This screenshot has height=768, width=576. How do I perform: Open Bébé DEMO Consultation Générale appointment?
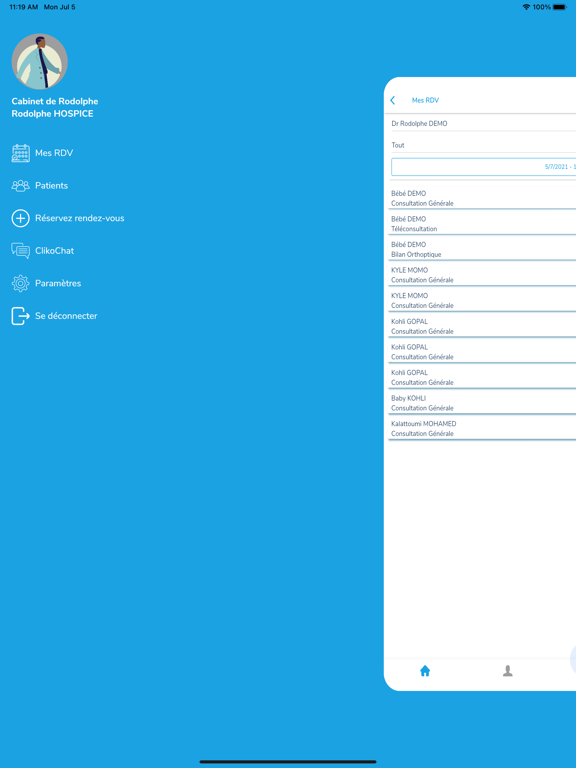tap(482, 198)
